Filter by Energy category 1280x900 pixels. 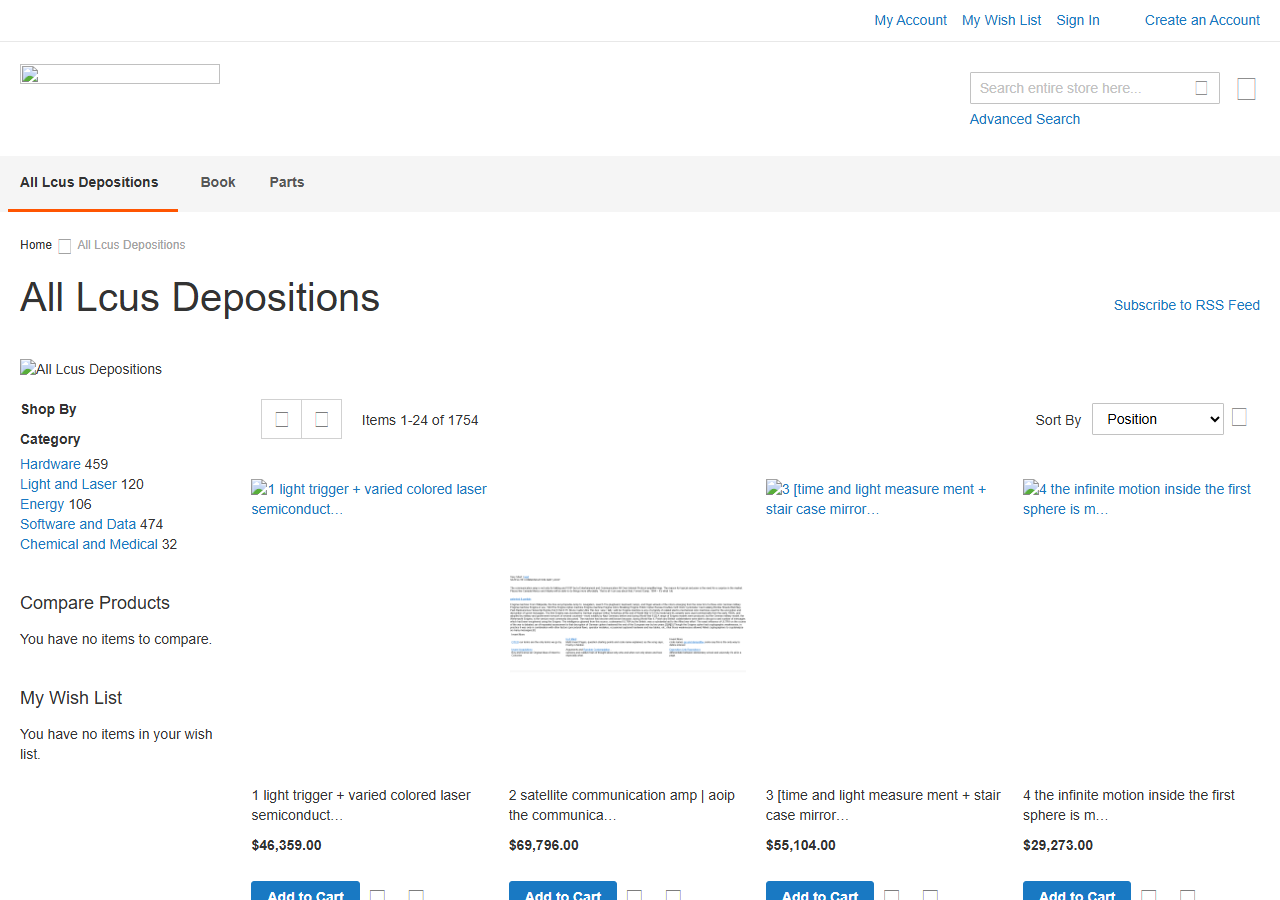[x=42, y=504]
